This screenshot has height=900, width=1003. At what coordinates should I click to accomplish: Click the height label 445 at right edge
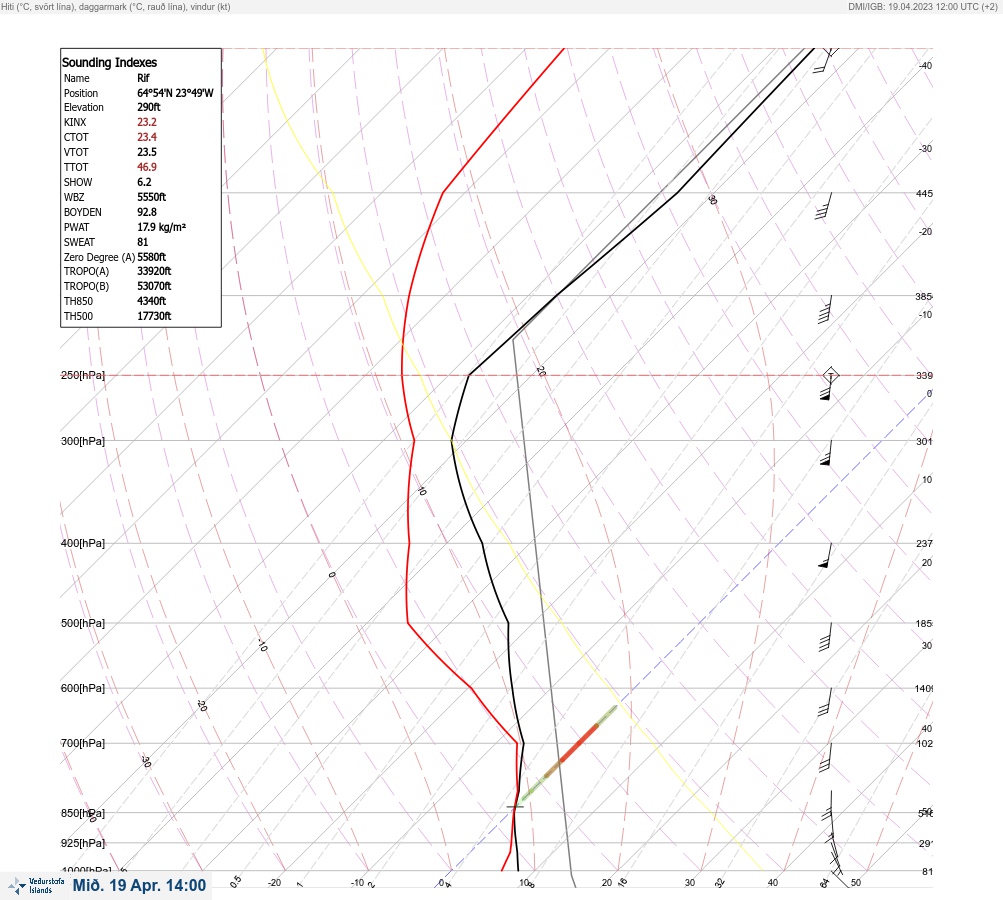(x=924, y=193)
